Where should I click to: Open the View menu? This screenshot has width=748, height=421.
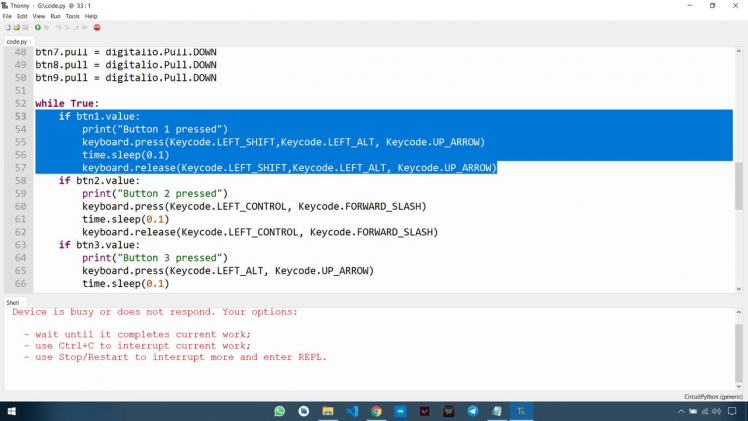(x=39, y=16)
